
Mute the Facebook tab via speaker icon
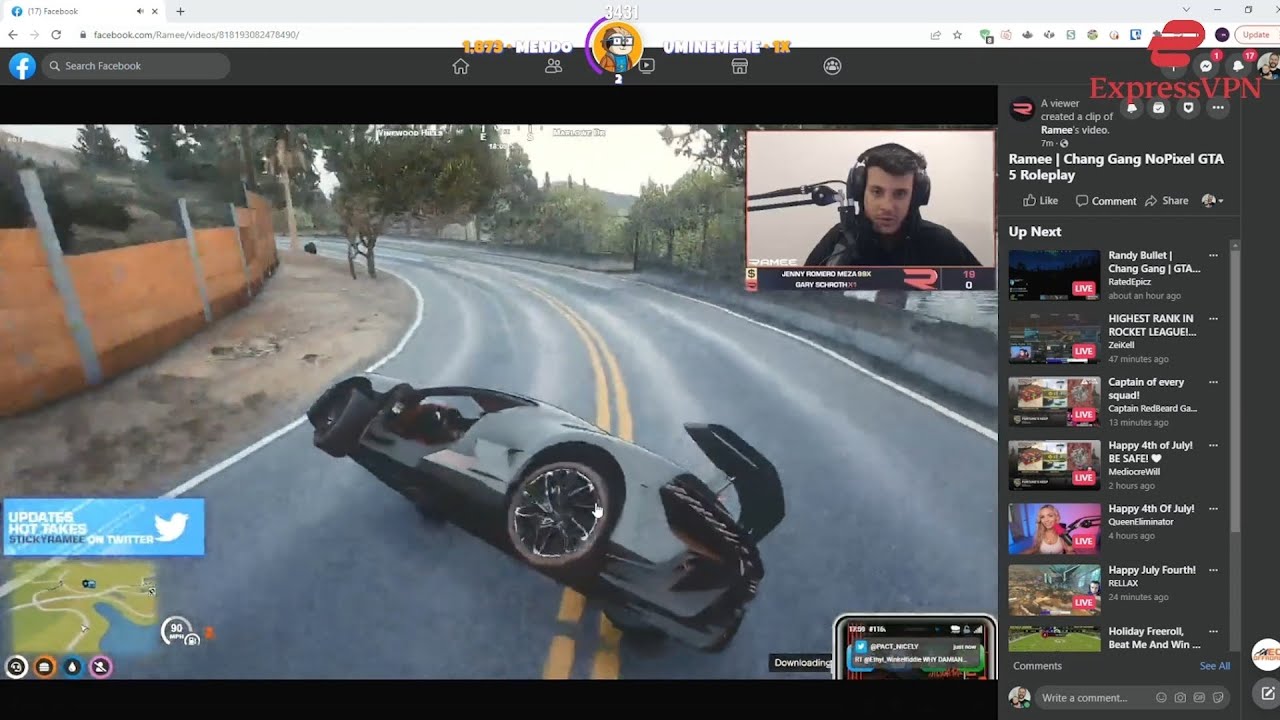pos(140,11)
